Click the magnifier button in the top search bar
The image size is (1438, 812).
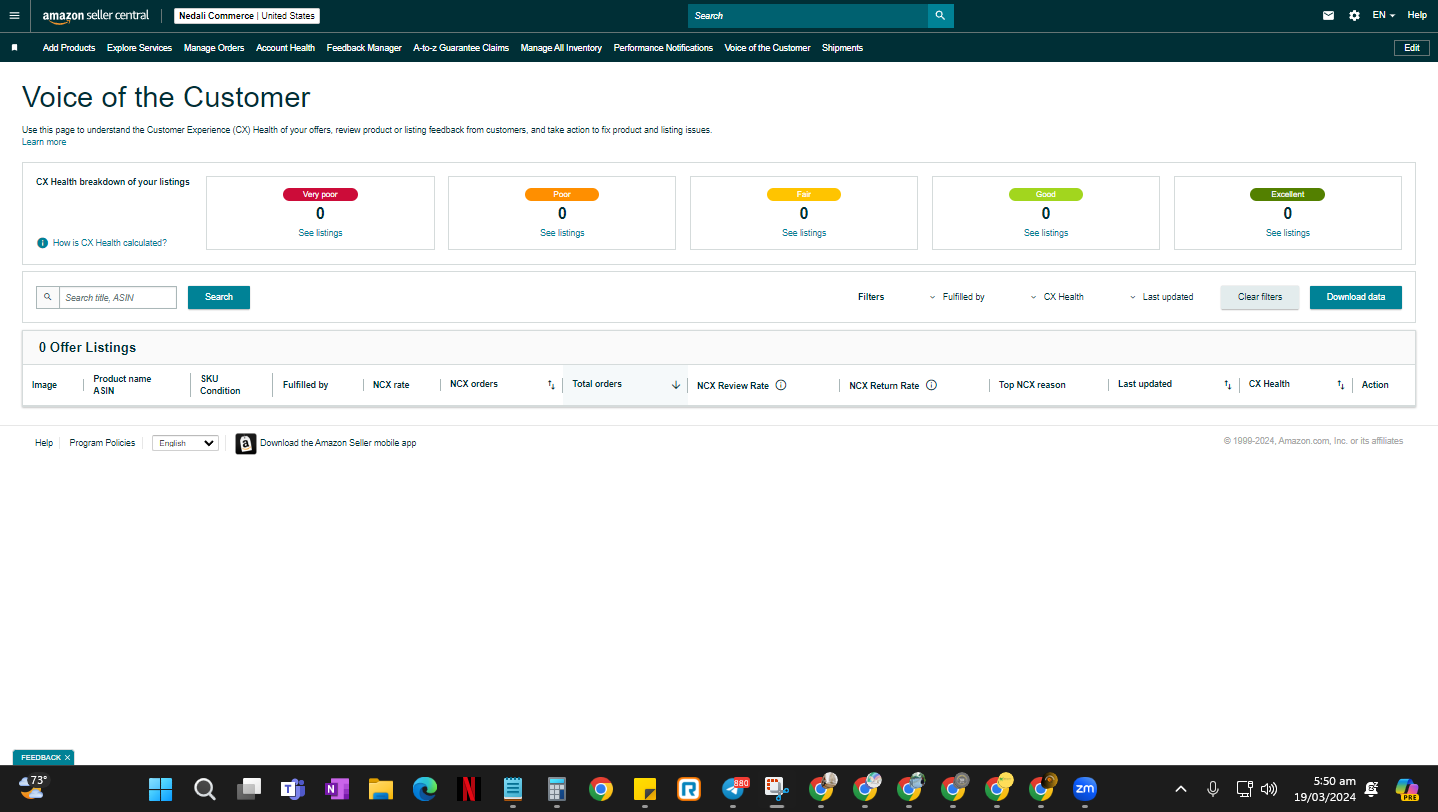click(x=940, y=16)
